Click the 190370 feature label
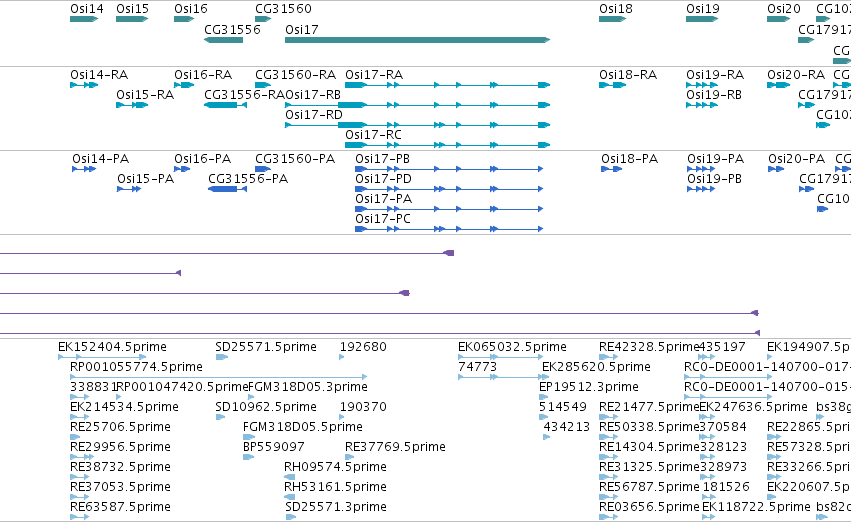 (363, 406)
